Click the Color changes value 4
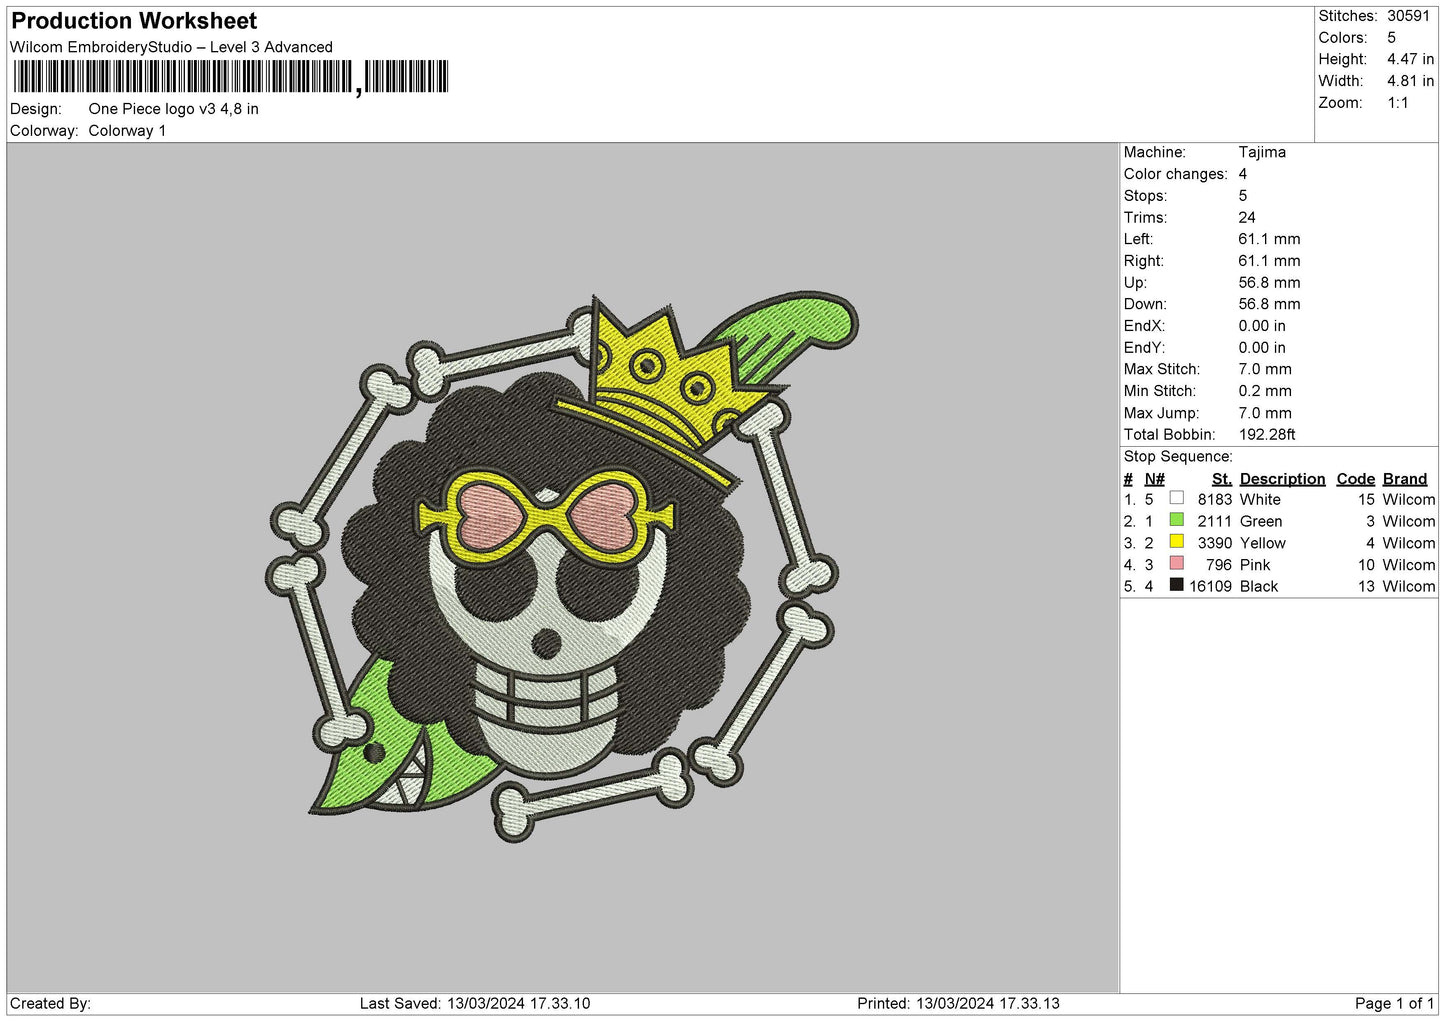 [x=1243, y=174]
